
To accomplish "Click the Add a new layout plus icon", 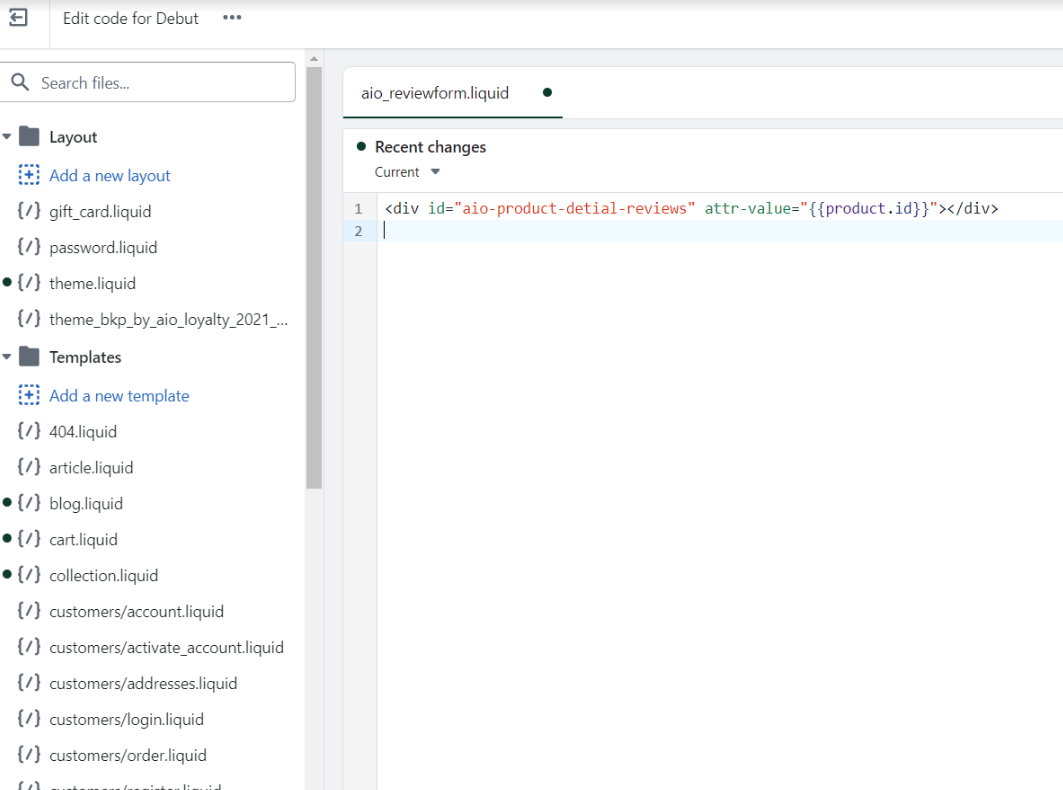I will click(x=28, y=175).
